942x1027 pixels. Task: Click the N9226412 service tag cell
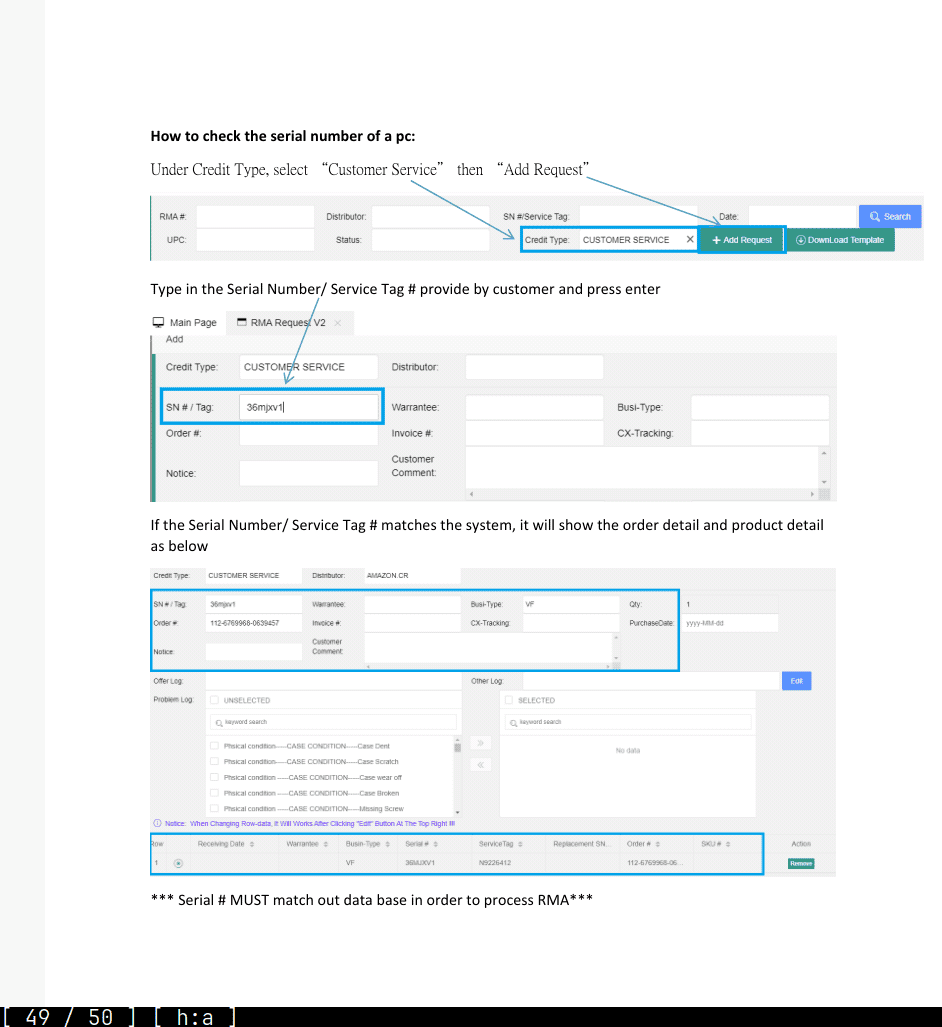495,863
